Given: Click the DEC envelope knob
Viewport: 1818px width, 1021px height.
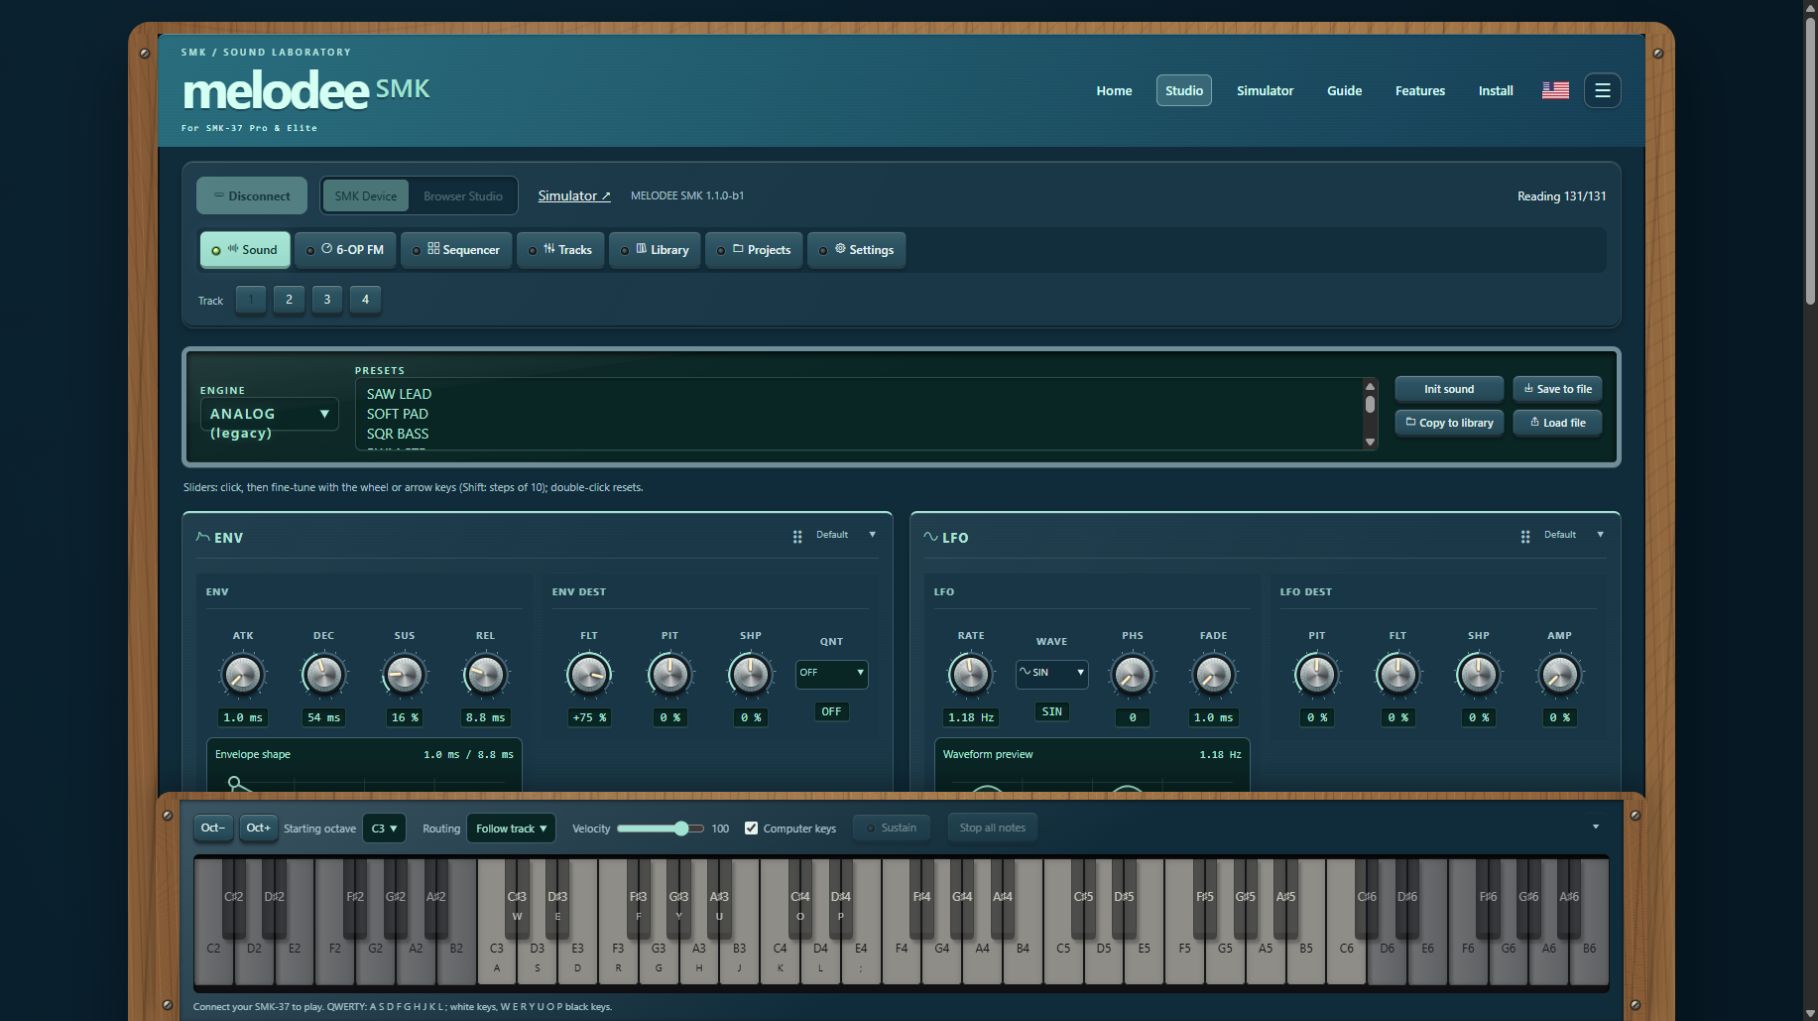Looking at the screenshot, I should tap(323, 675).
